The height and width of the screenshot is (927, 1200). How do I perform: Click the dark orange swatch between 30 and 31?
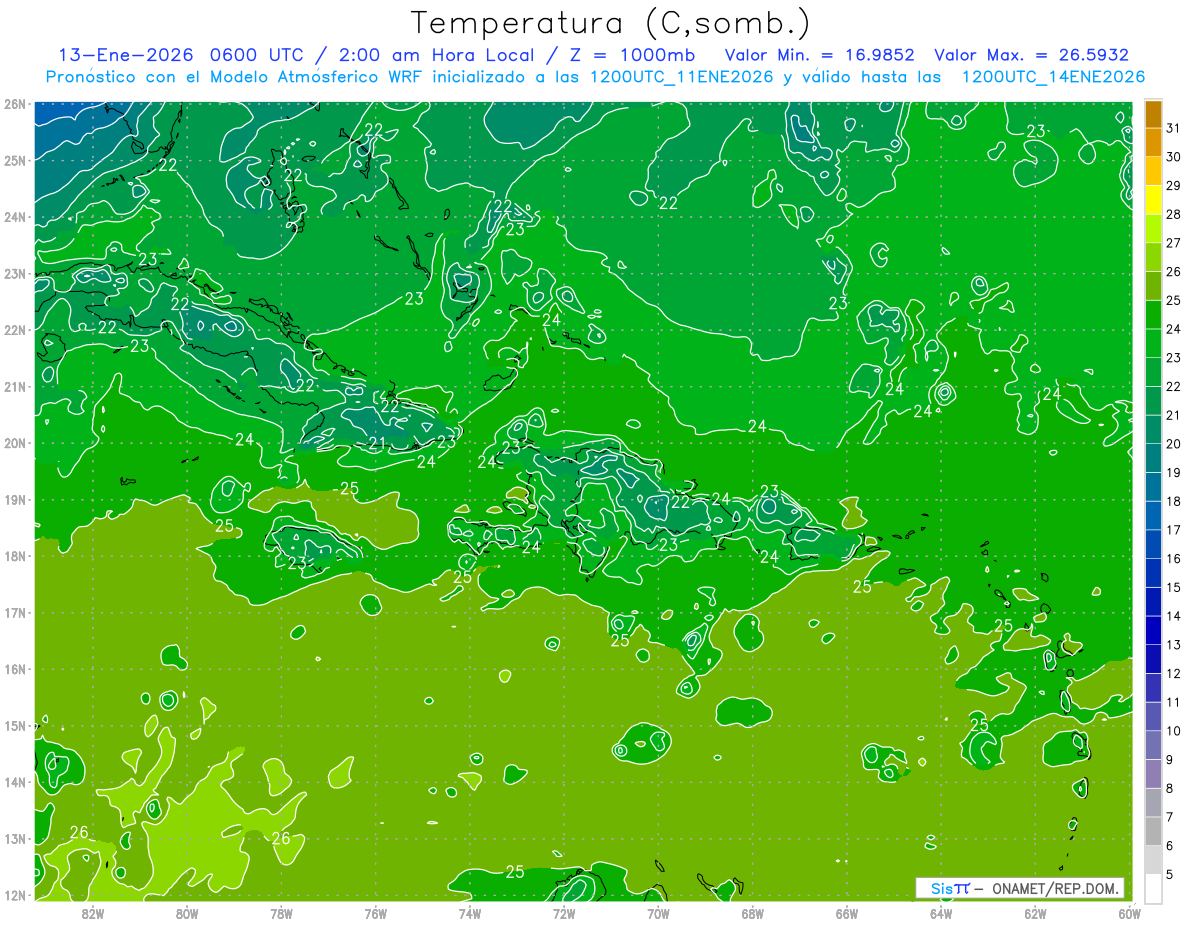(1153, 143)
